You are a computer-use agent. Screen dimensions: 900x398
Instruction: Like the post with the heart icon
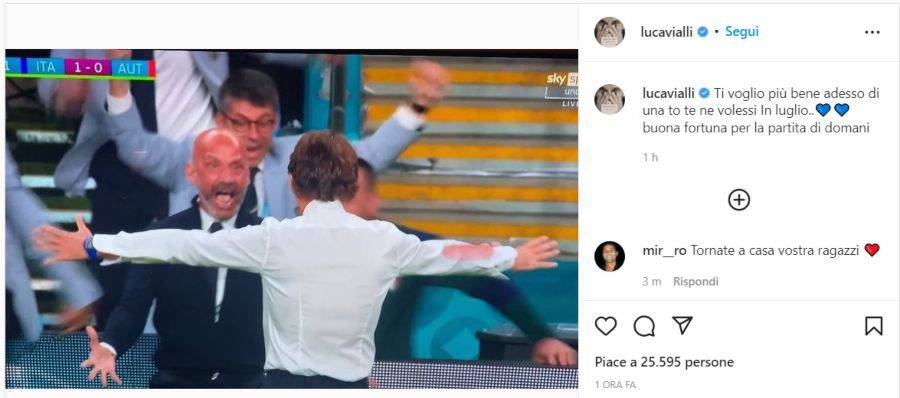(606, 326)
